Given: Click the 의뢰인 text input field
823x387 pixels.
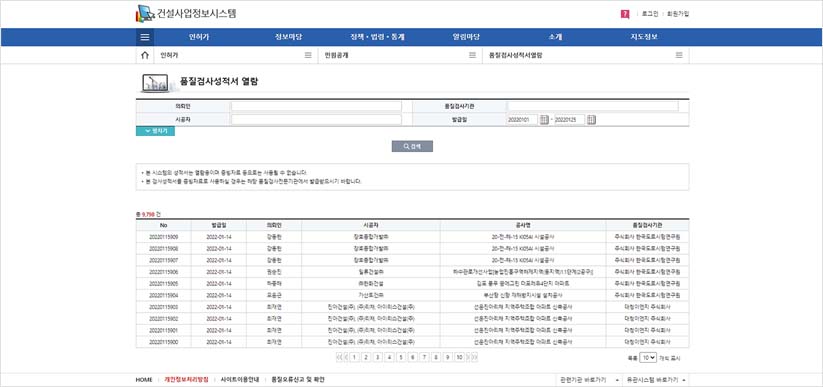Looking at the screenshot, I should (316, 106).
